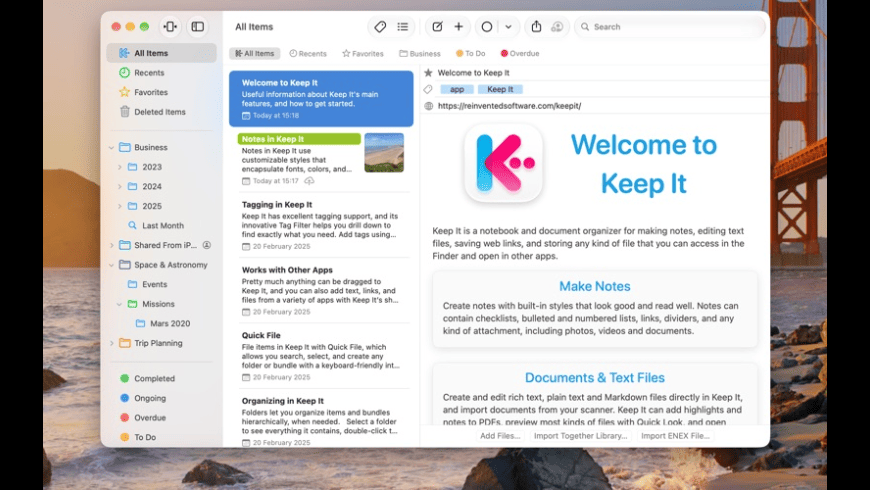Open the reinventedsoftware.com/keepit link
The image size is (870, 490).
click(x=509, y=106)
